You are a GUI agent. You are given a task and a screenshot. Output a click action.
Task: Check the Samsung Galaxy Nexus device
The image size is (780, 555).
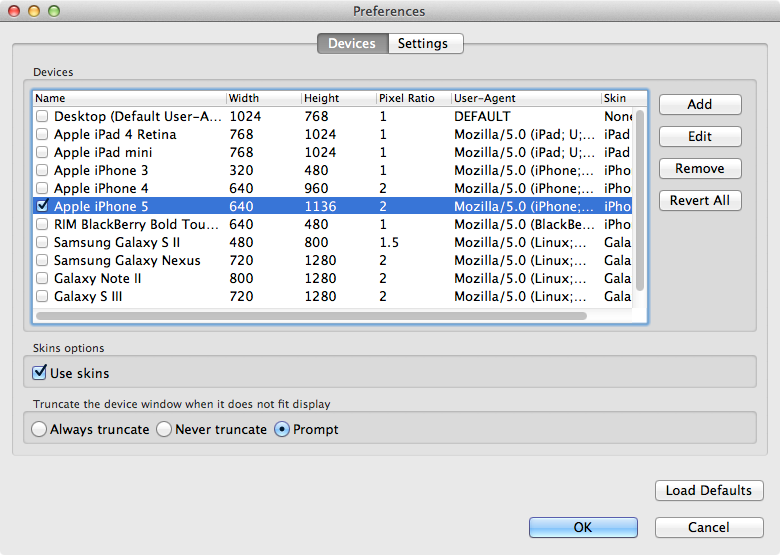coord(42,260)
